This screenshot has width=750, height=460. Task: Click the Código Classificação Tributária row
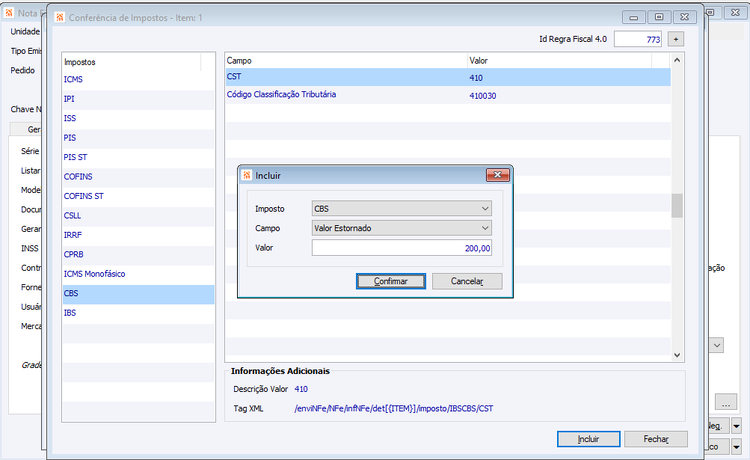click(x=448, y=95)
